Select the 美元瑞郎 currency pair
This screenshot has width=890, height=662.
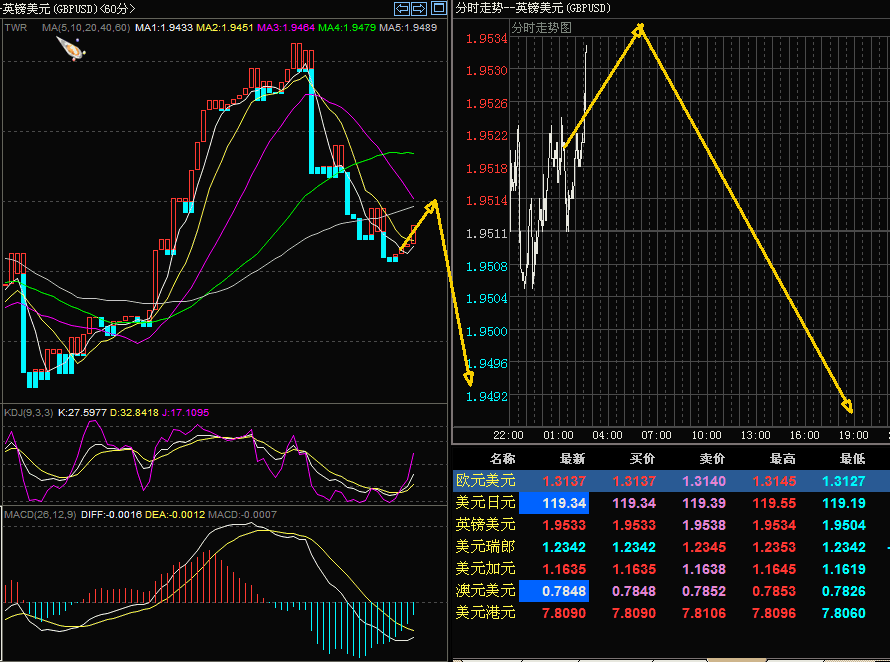[x=486, y=546]
